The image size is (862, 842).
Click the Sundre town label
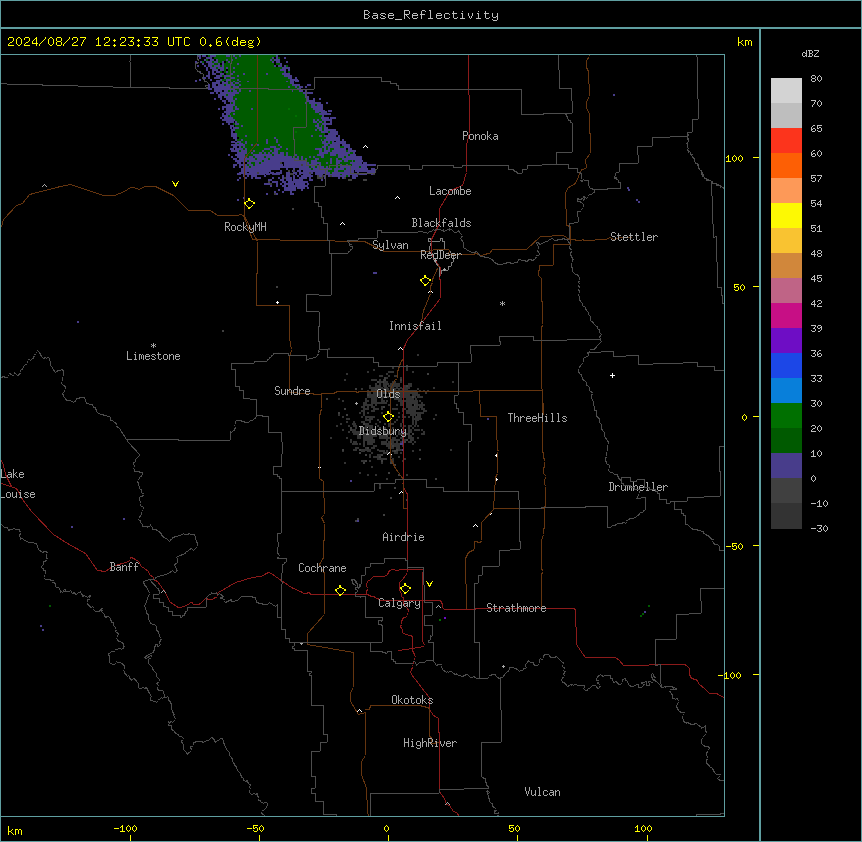click(x=292, y=391)
